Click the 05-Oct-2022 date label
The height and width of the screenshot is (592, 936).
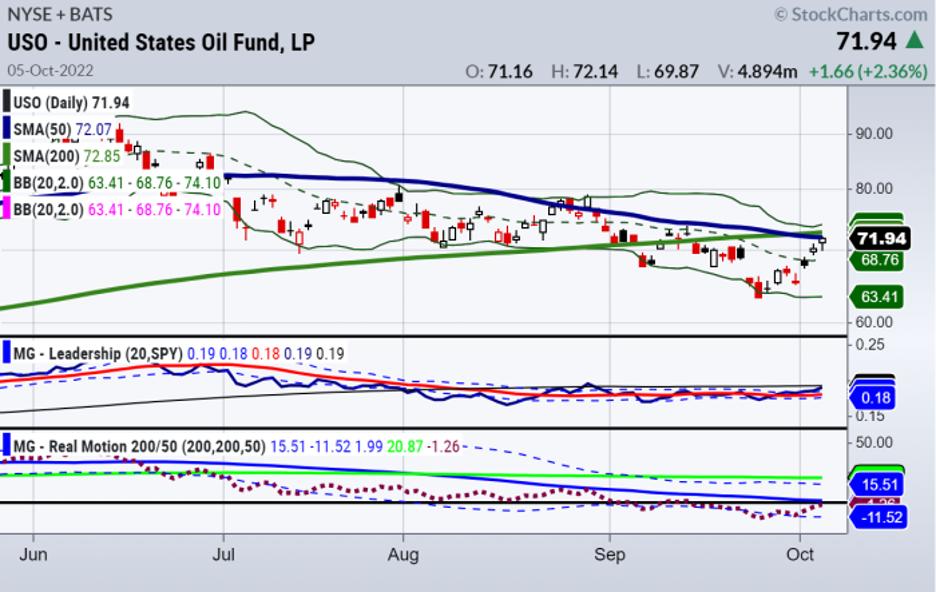point(52,71)
